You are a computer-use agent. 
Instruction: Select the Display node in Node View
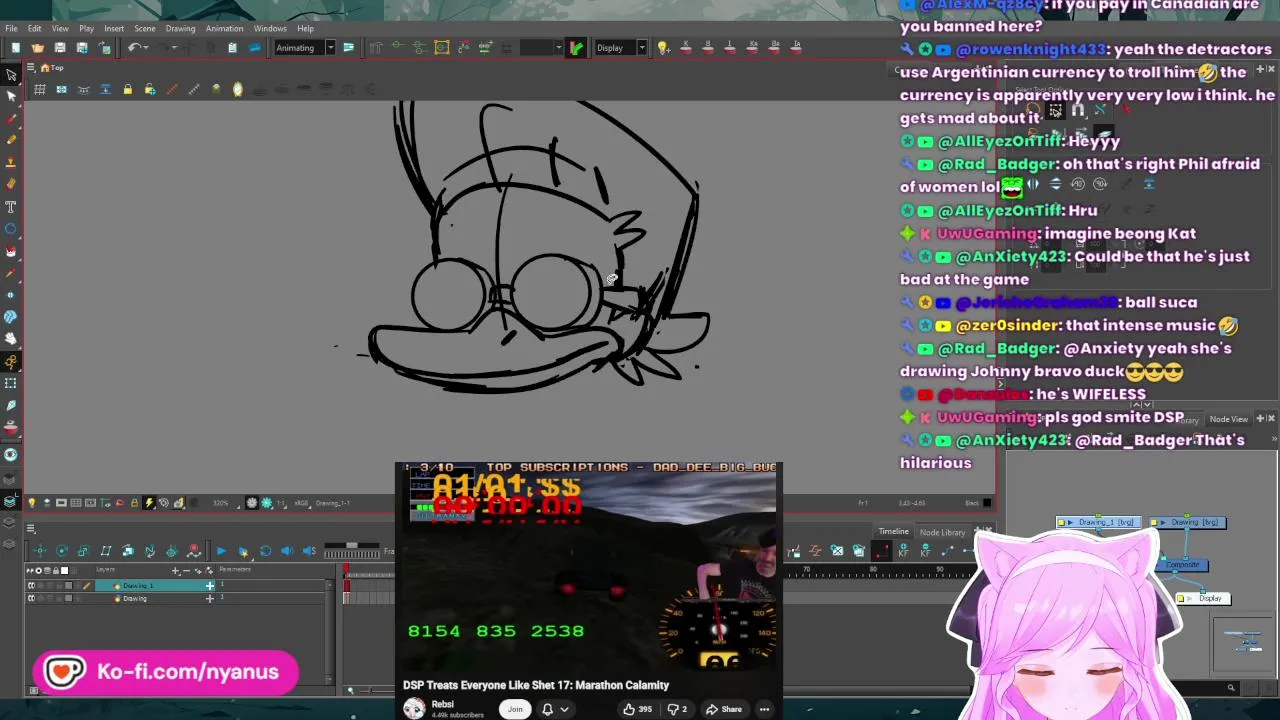pos(1202,598)
